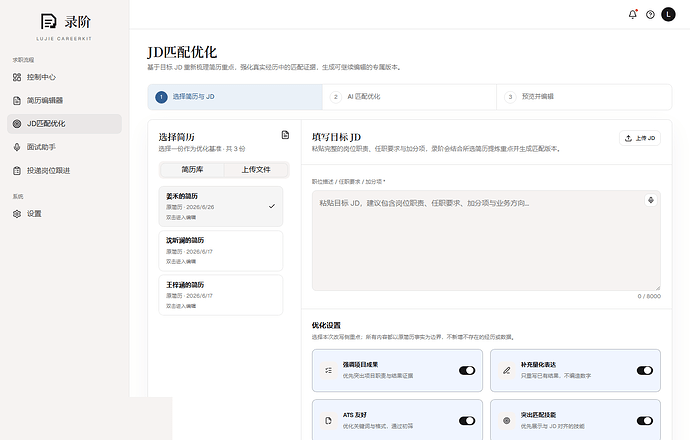This screenshot has height=440, width=690.
Task: Click the 上传 JD button
Action: pyautogui.click(x=640, y=138)
